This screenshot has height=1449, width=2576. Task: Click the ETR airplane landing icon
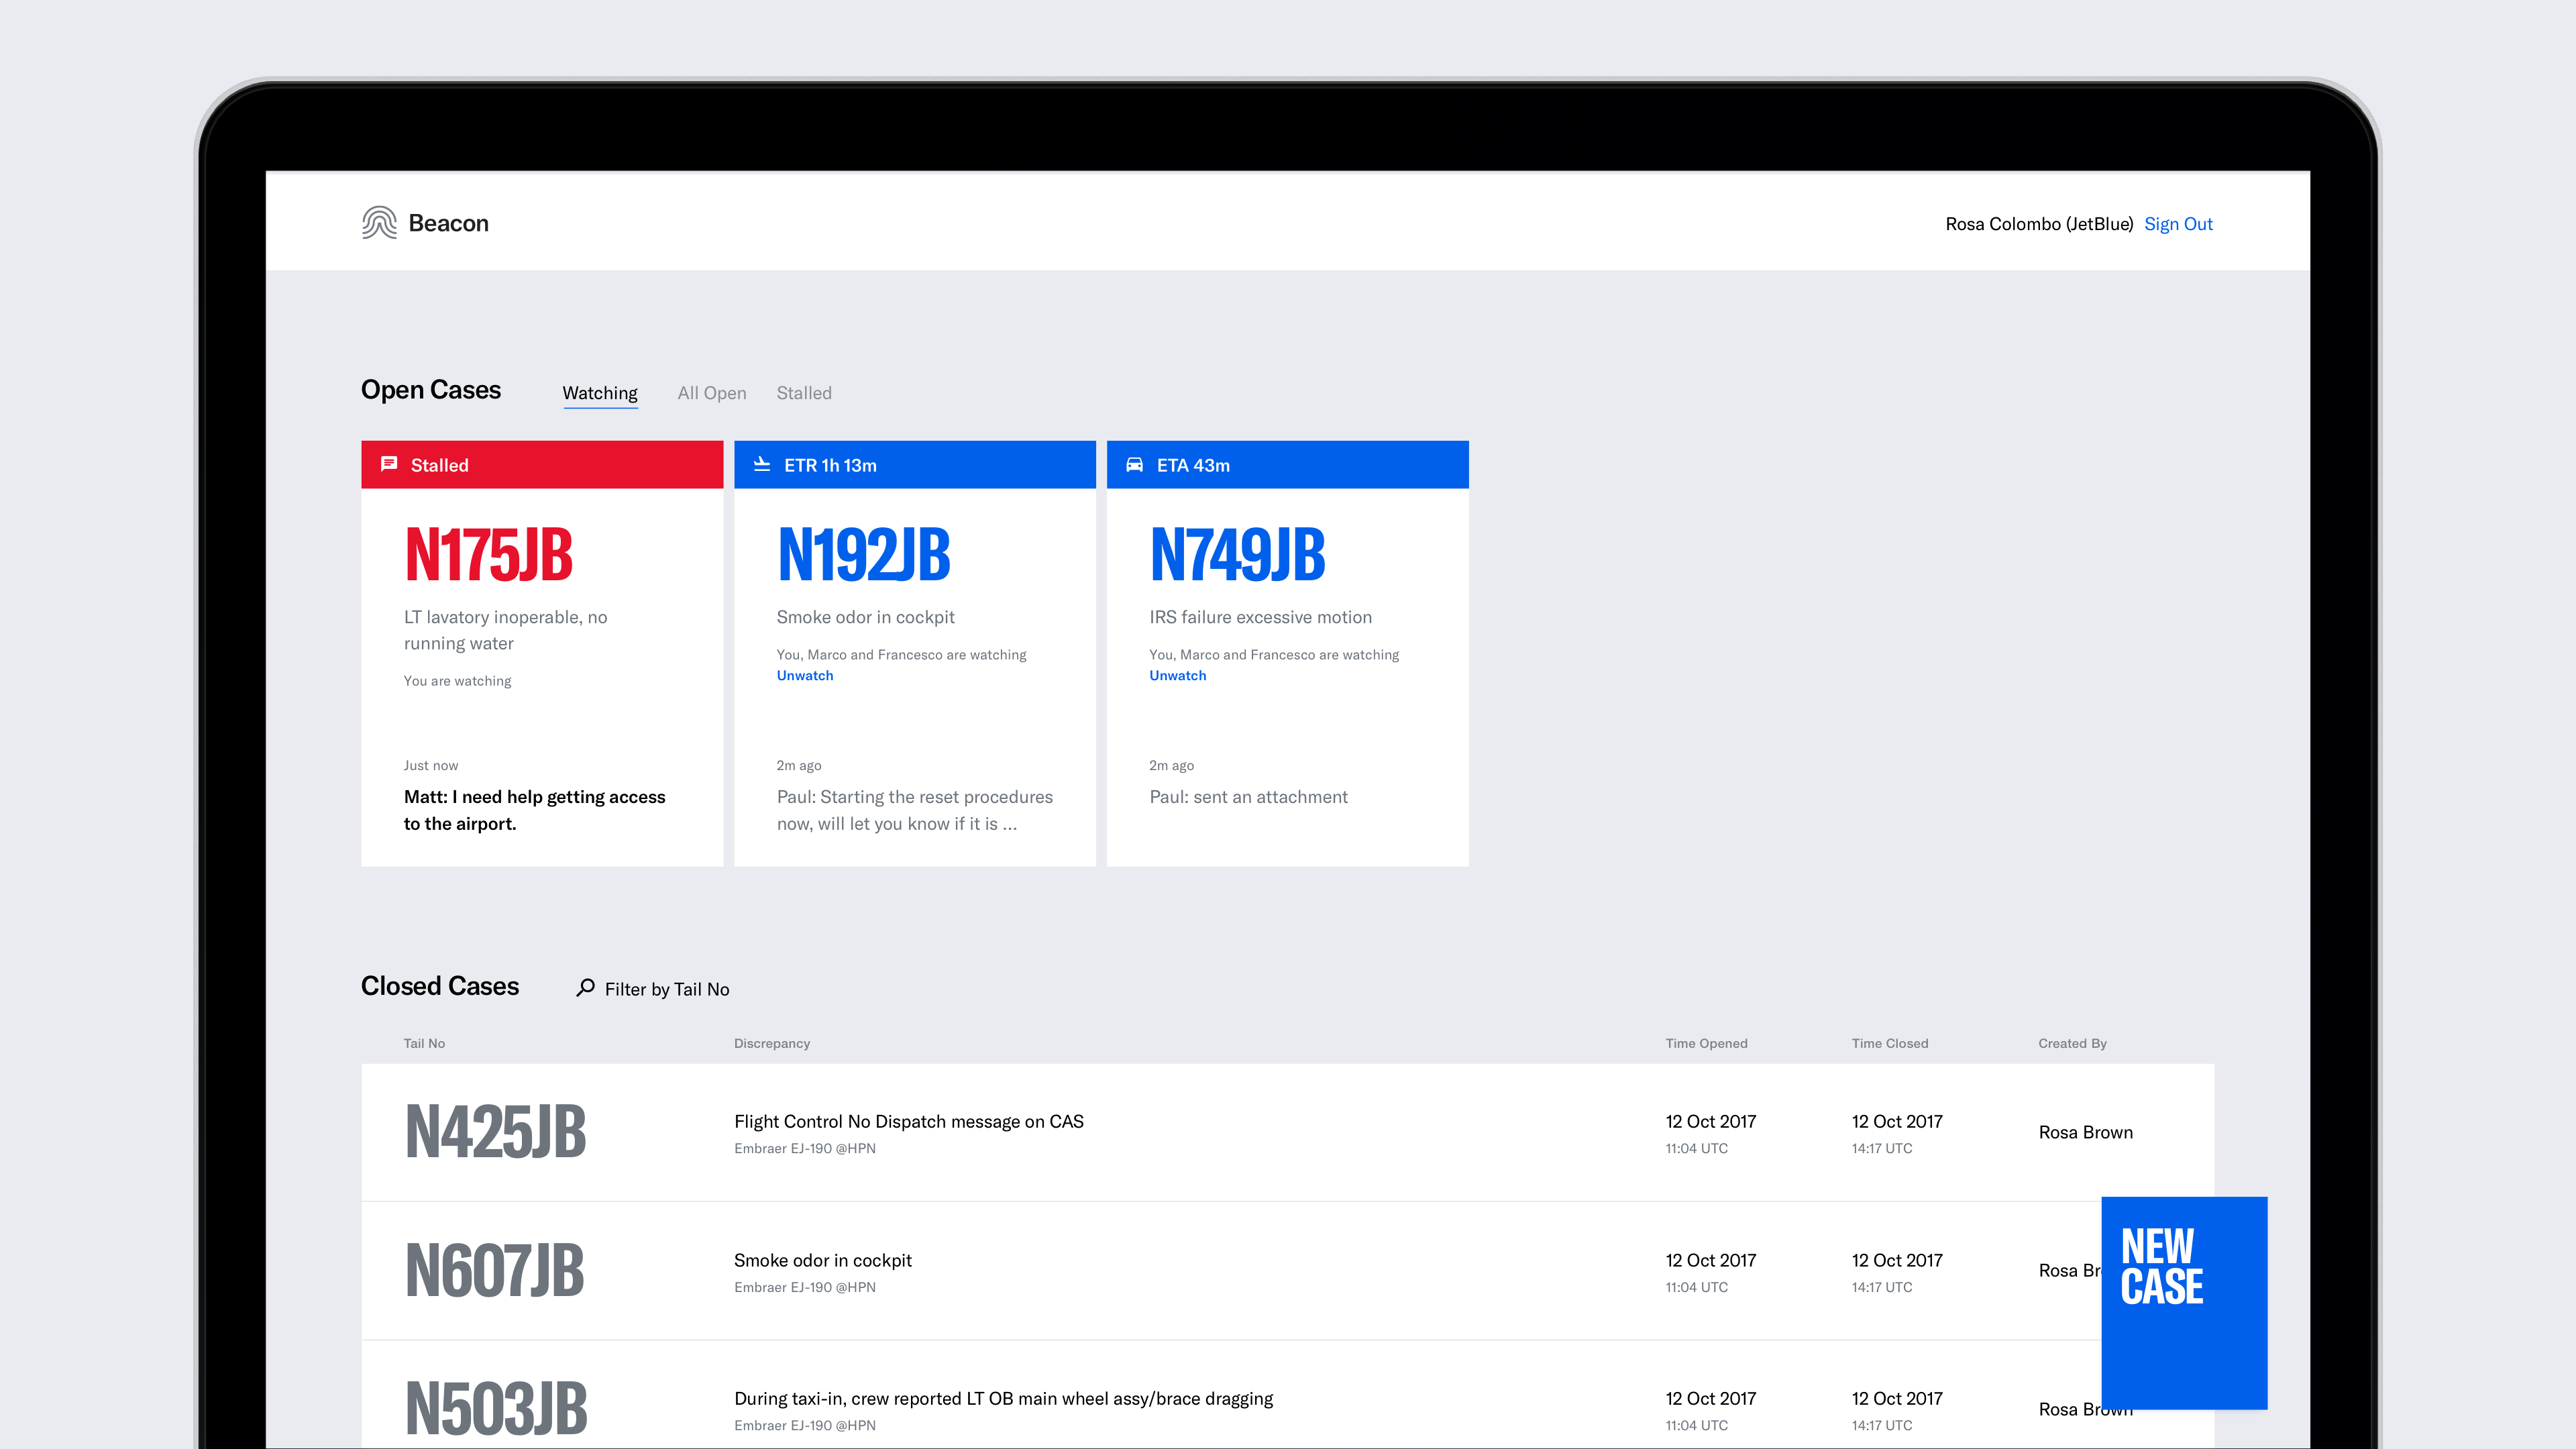click(762, 464)
